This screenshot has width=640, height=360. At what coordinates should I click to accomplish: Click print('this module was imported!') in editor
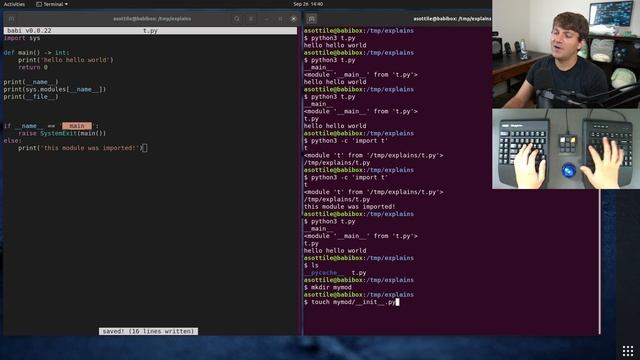pos(80,148)
